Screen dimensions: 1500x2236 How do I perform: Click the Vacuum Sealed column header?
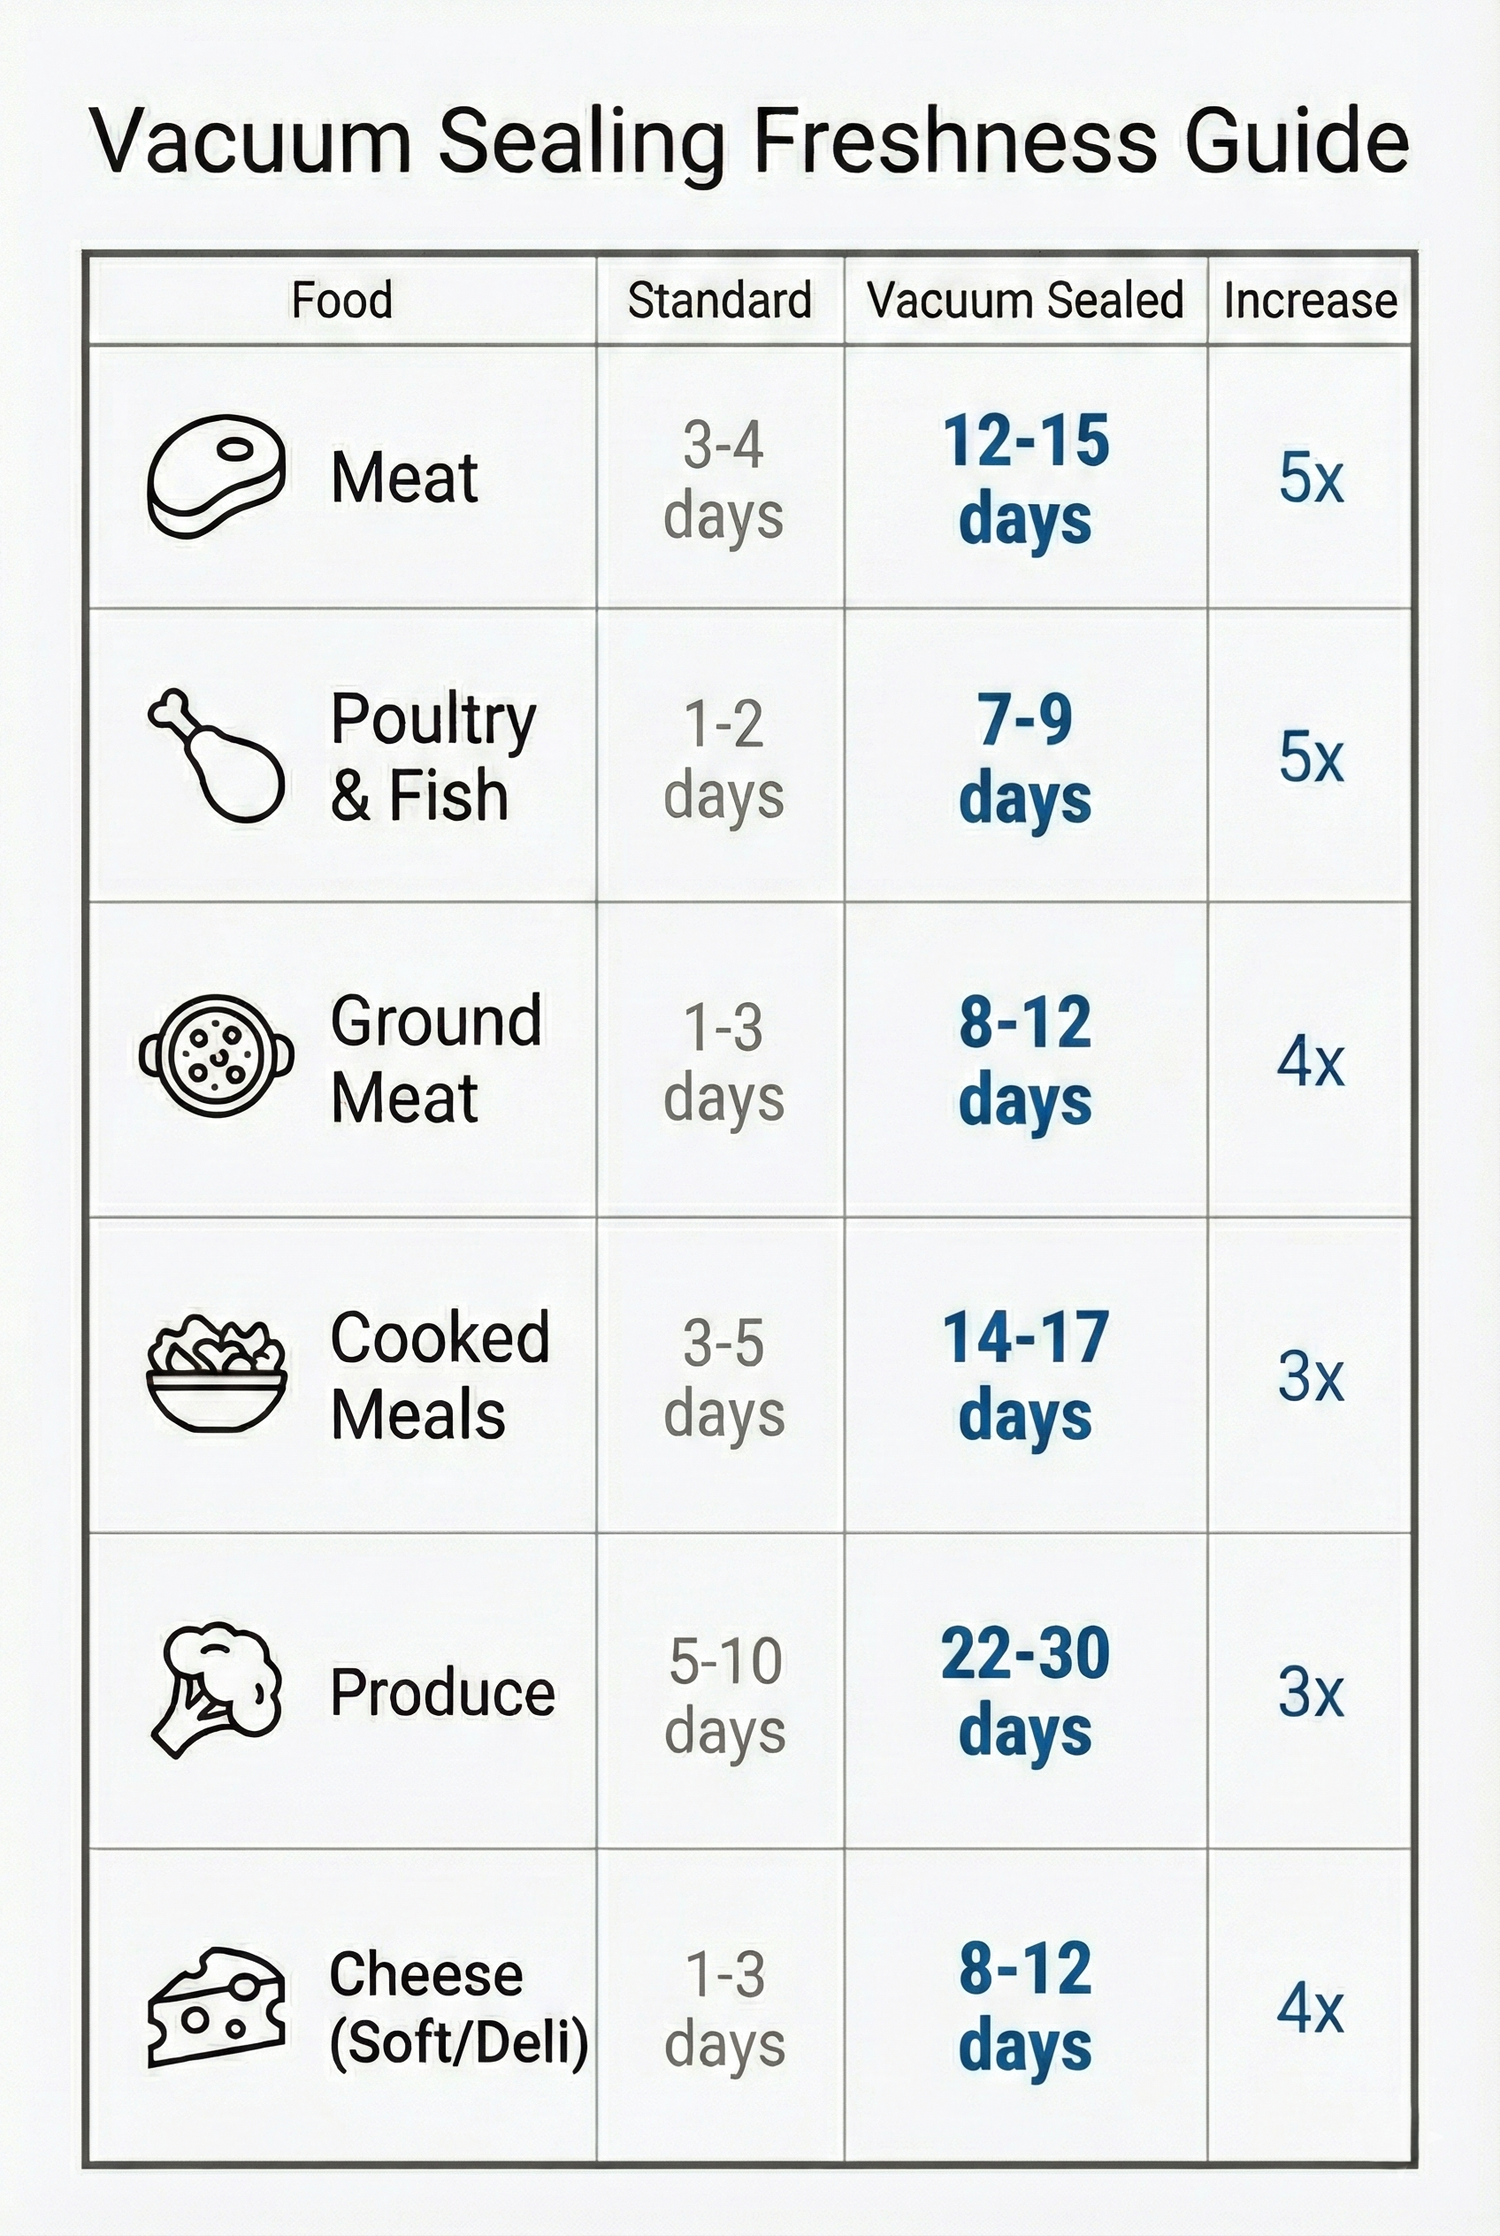[x=1025, y=300]
